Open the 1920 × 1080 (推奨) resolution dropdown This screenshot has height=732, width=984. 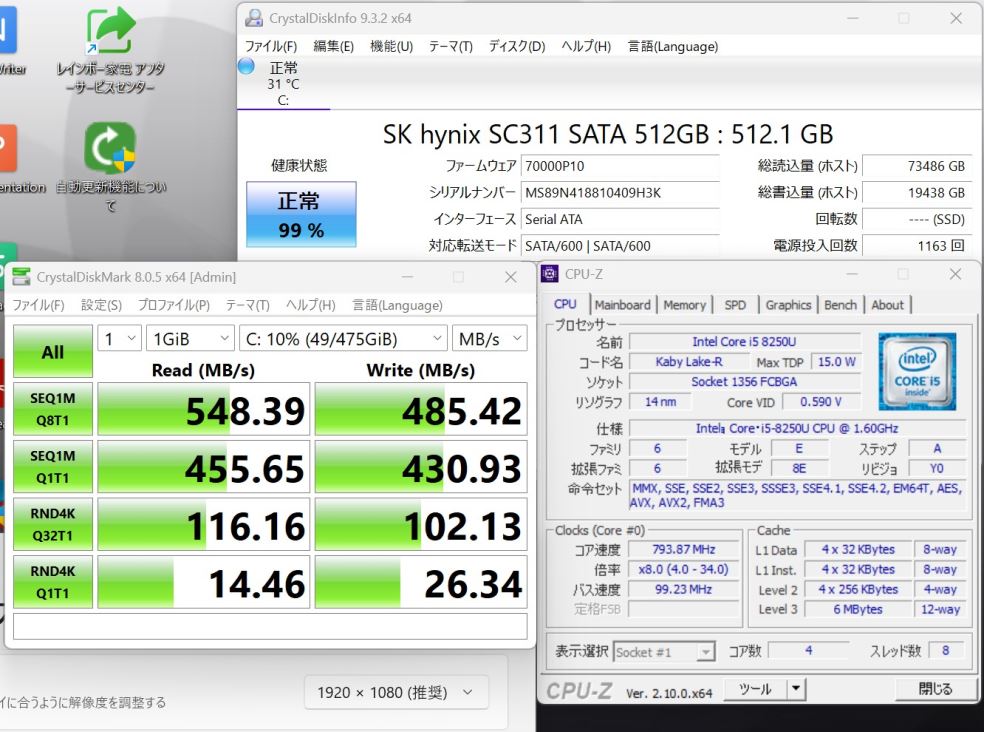(396, 692)
